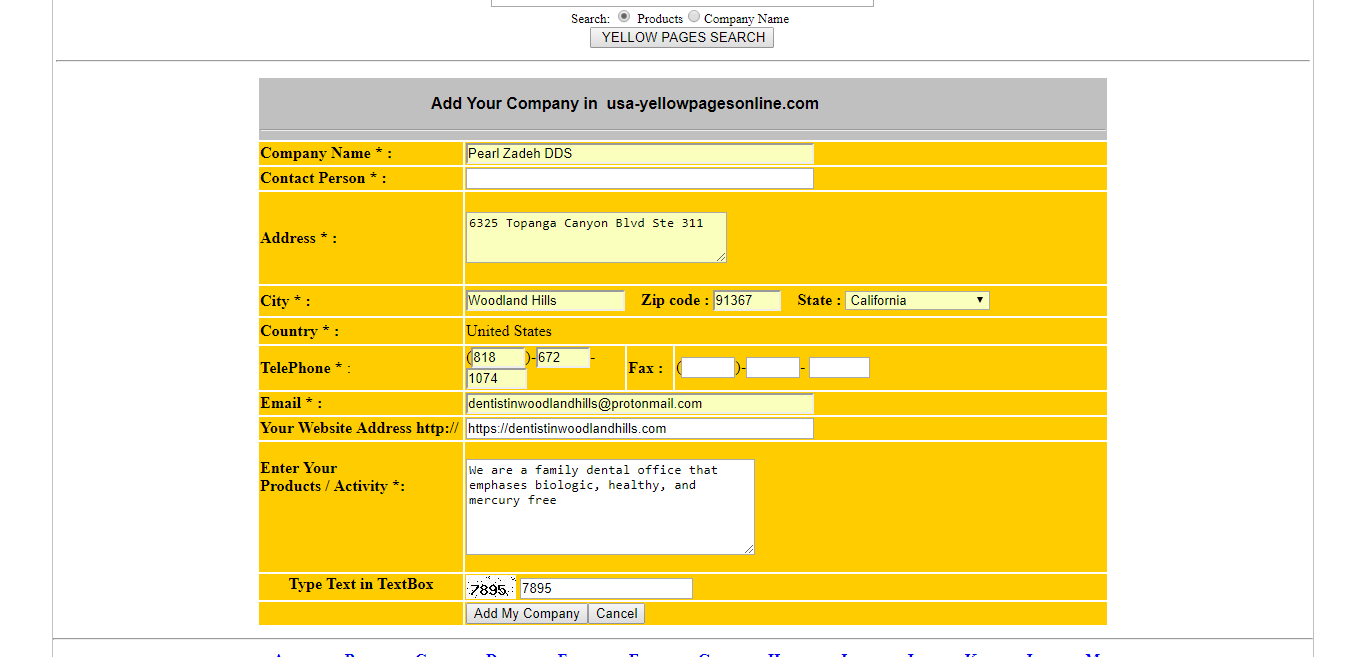
Task: Click the empty Contact Person field
Action: pyautogui.click(x=639, y=178)
